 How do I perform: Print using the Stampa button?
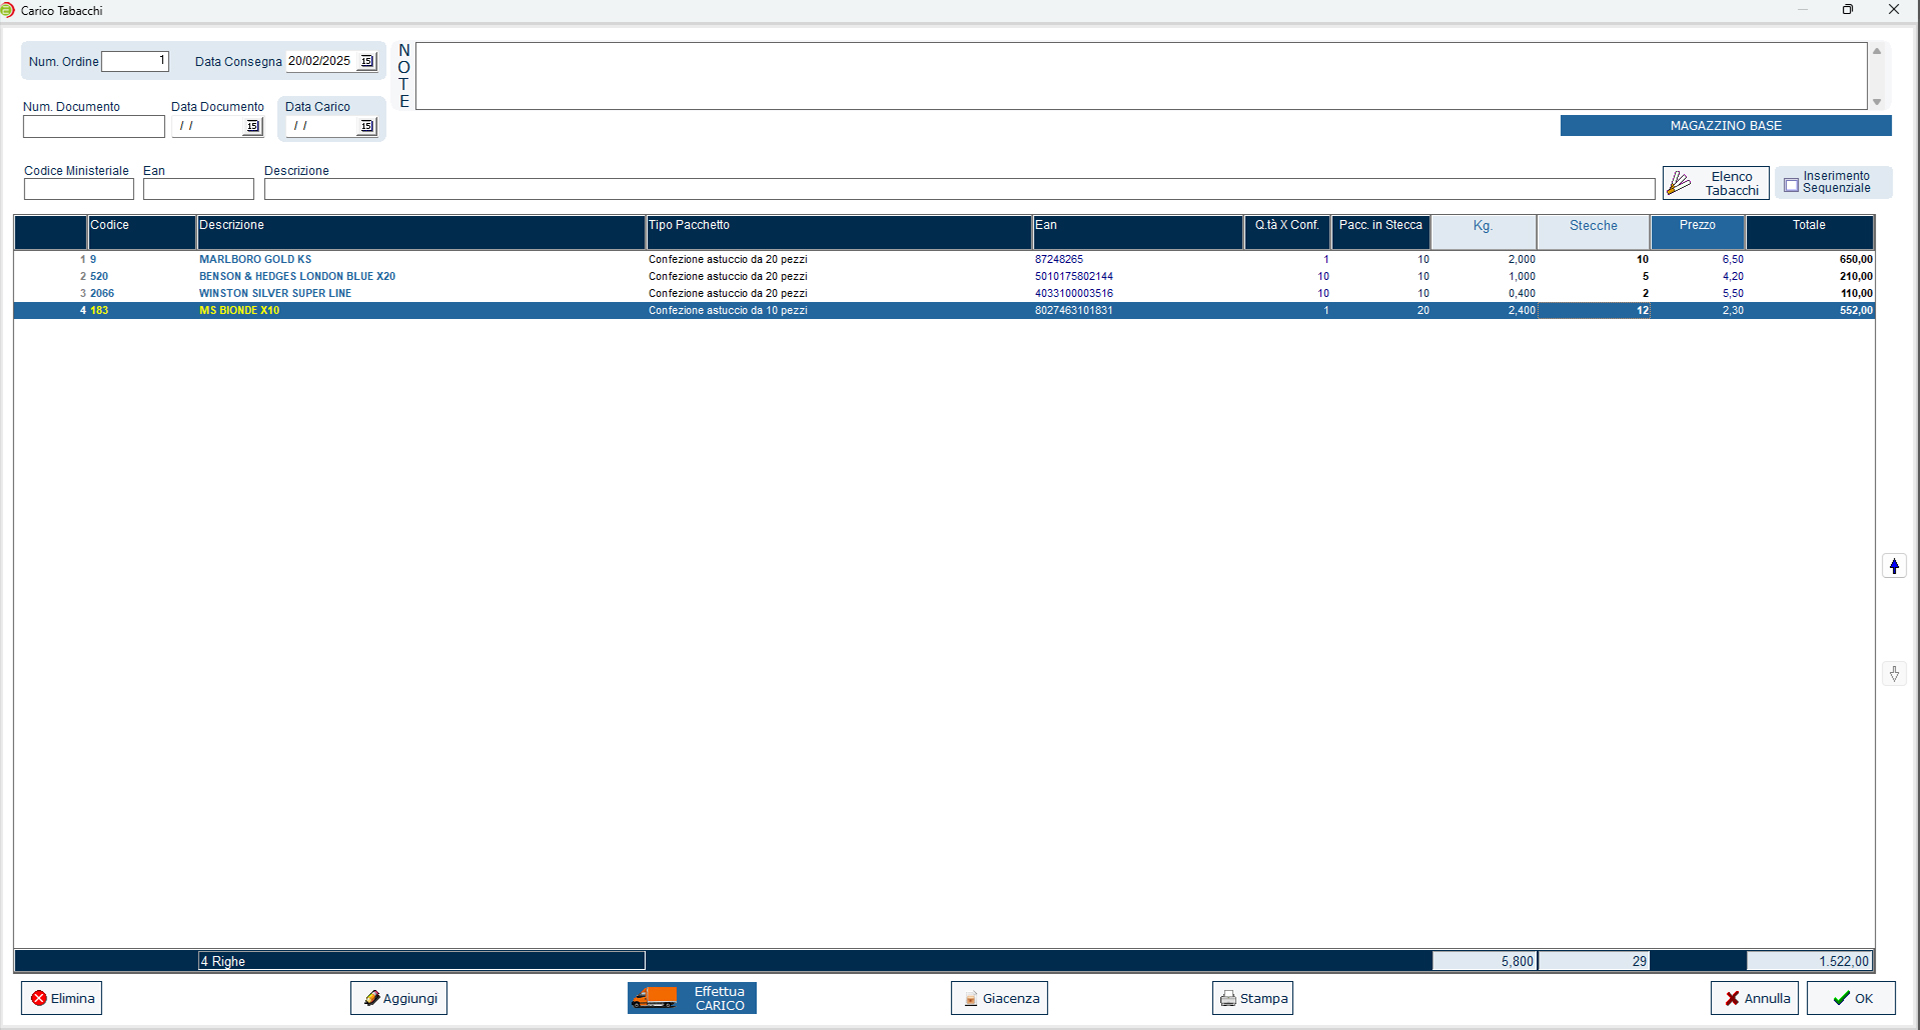(x=1252, y=998)
